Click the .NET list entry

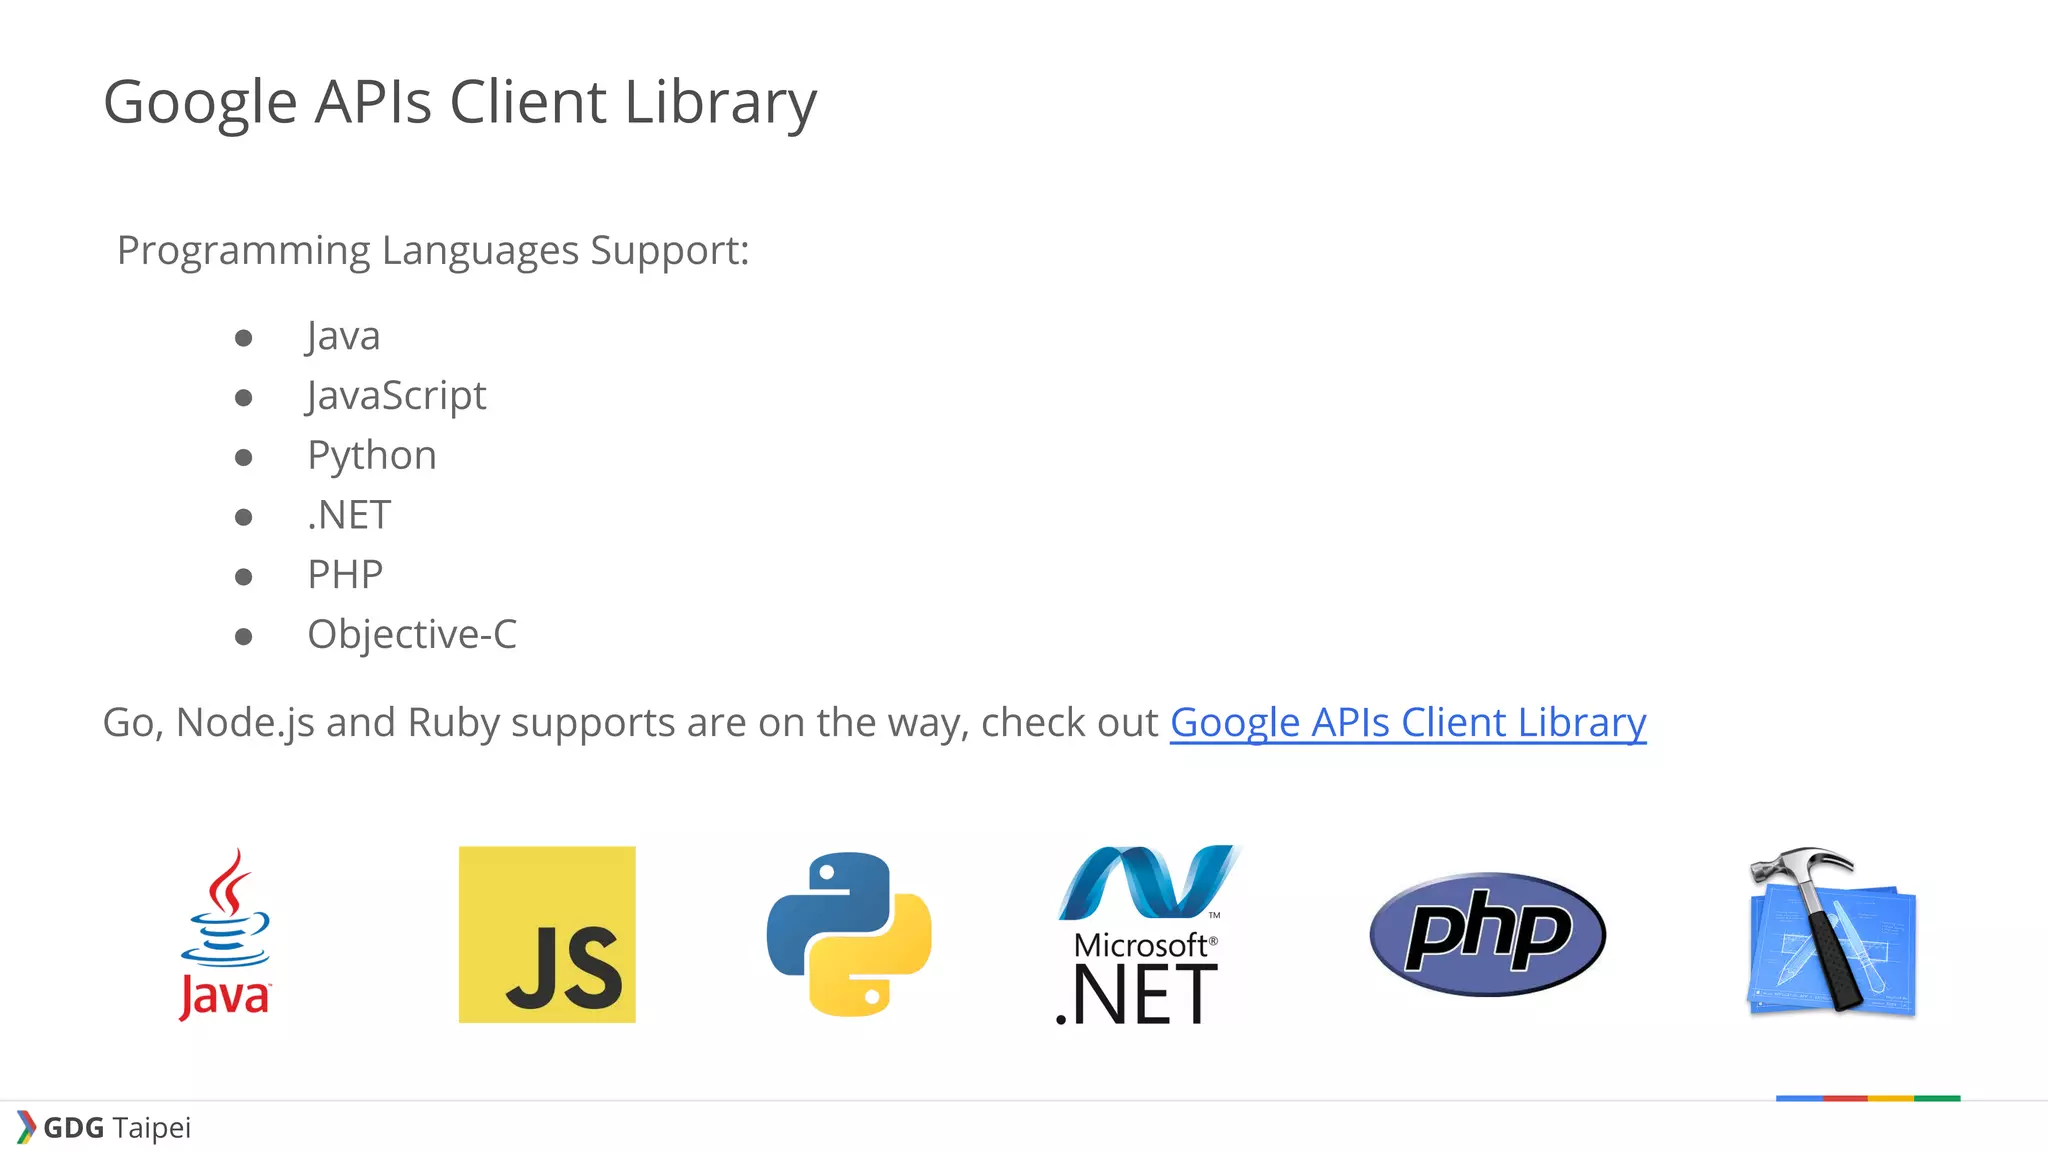point(349,515)
